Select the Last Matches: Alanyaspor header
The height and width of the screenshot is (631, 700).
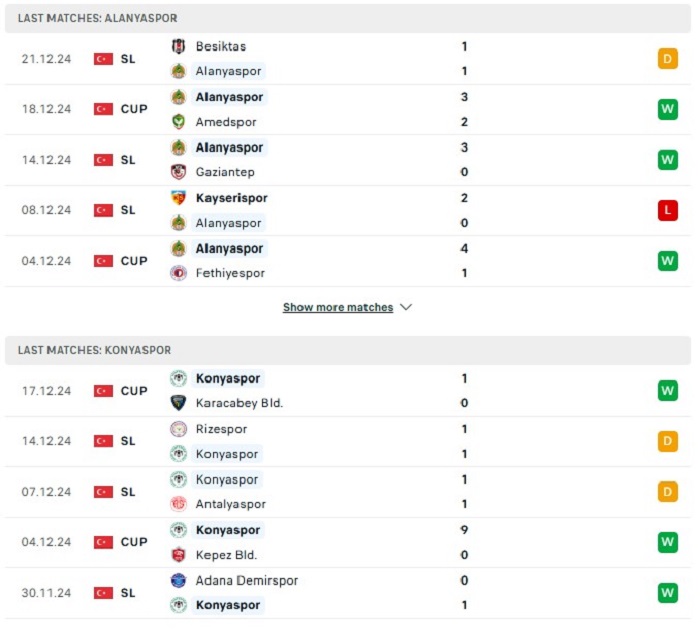point(348,18)
